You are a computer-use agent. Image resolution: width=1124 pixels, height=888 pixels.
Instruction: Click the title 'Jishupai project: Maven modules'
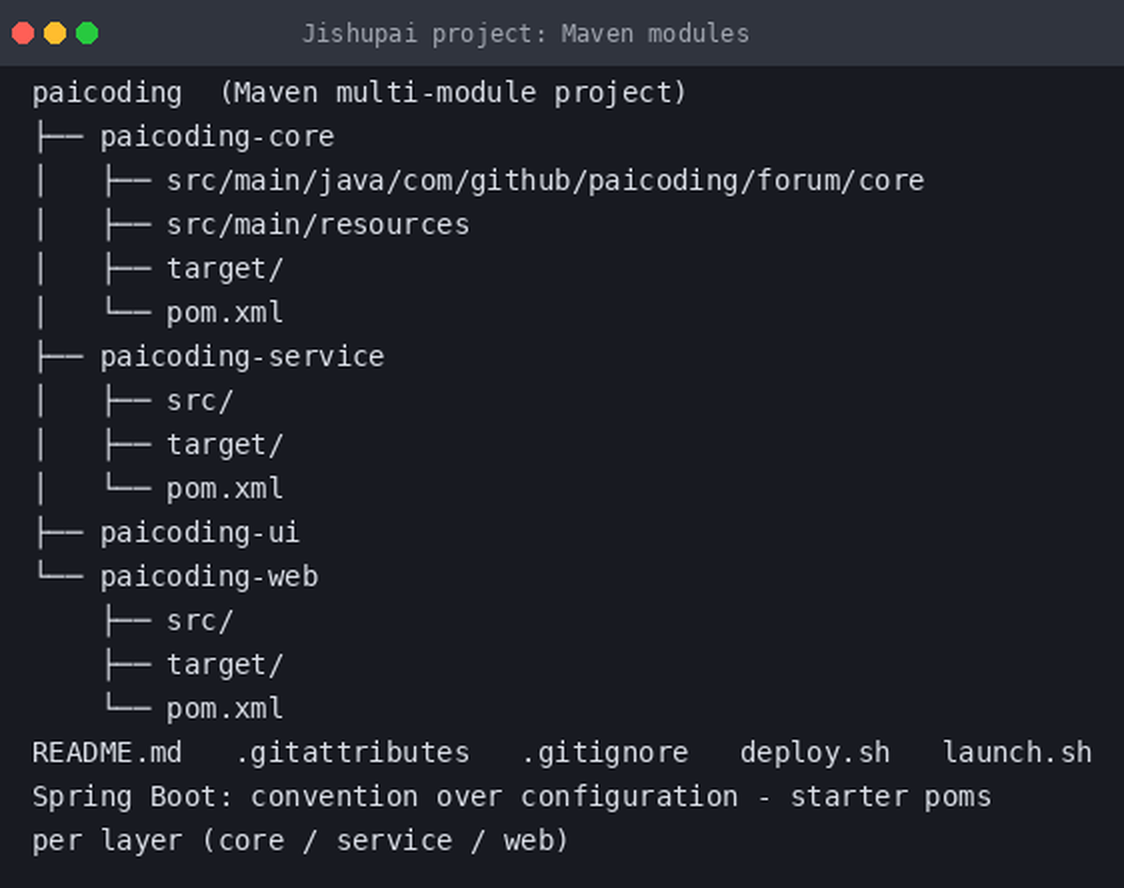click(525, 34)
